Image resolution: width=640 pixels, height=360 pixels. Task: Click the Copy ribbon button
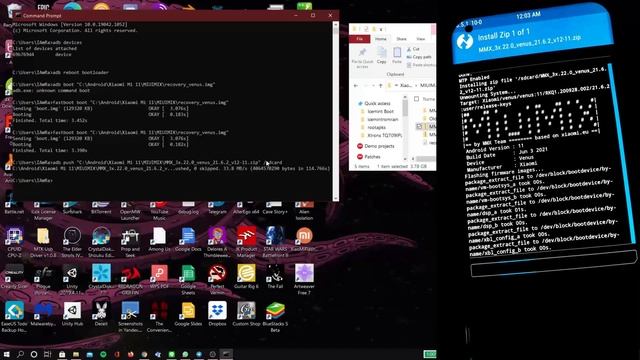tap(382, 55)
